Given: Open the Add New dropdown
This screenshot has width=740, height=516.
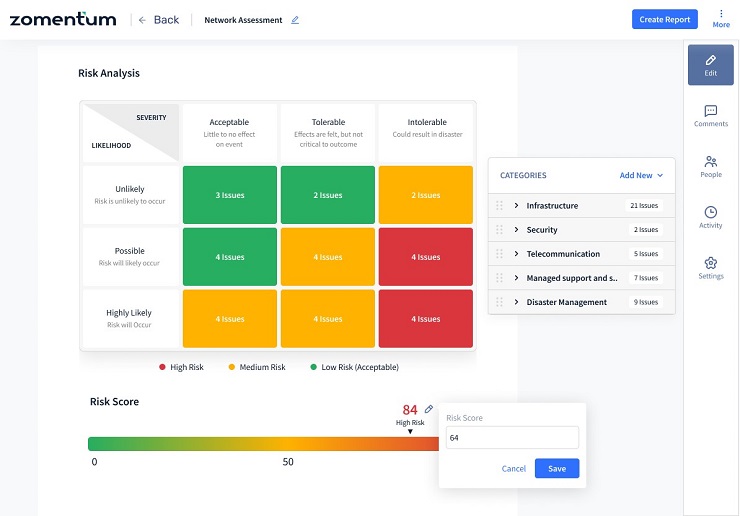Looking at the screenshot, I should 641,175.
